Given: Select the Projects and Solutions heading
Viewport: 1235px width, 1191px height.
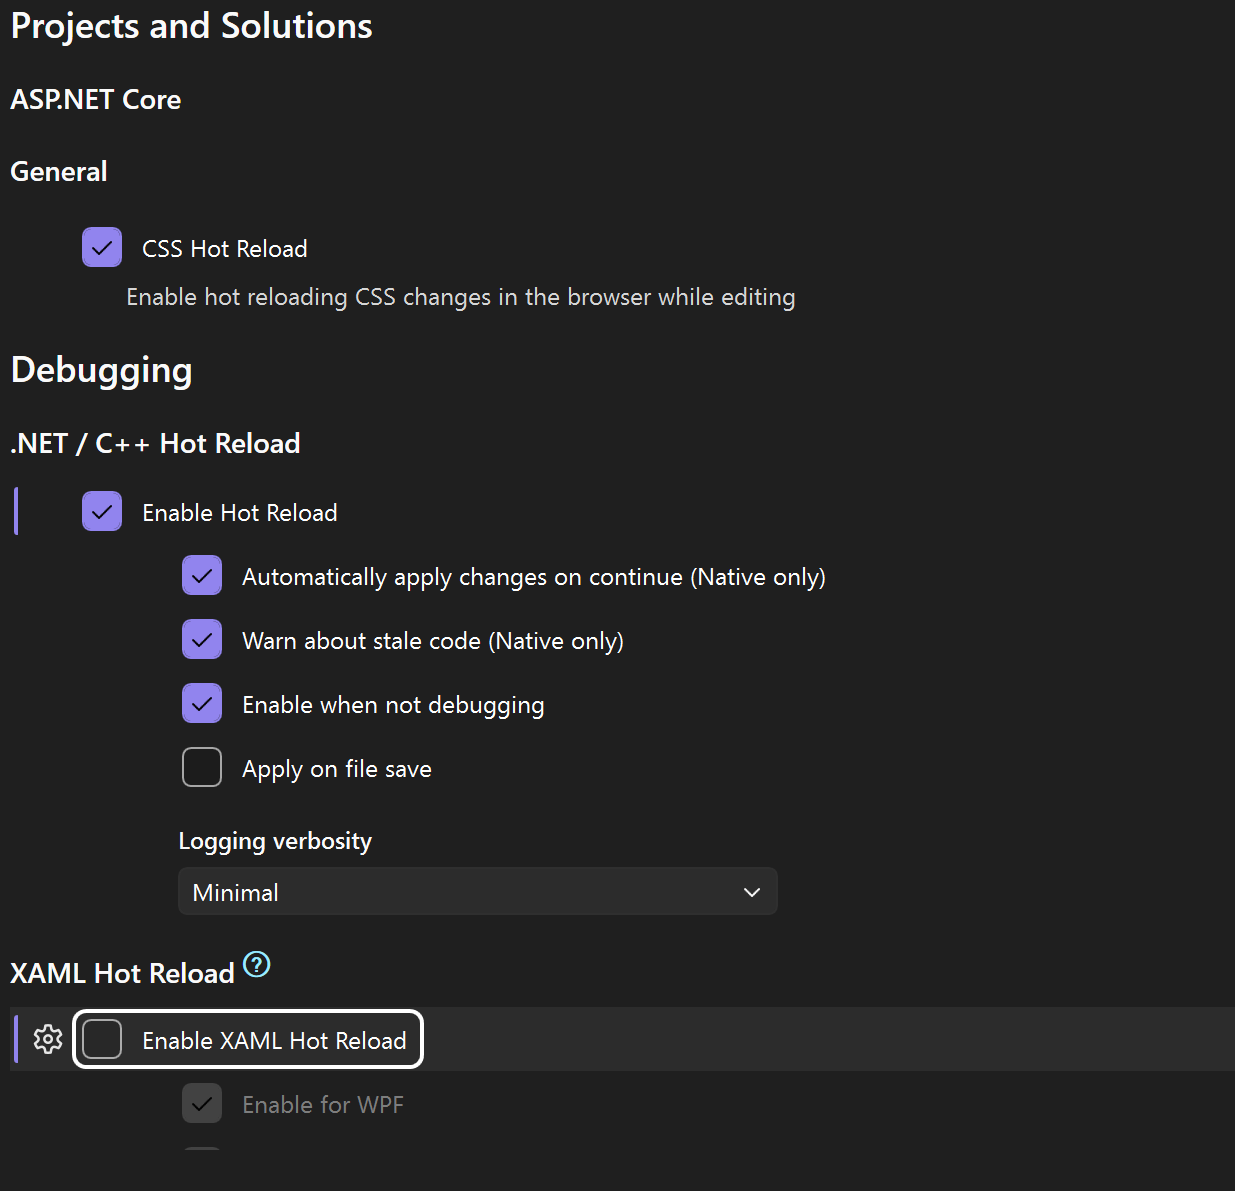Looking at the screenshot, I should pos(191,26).
